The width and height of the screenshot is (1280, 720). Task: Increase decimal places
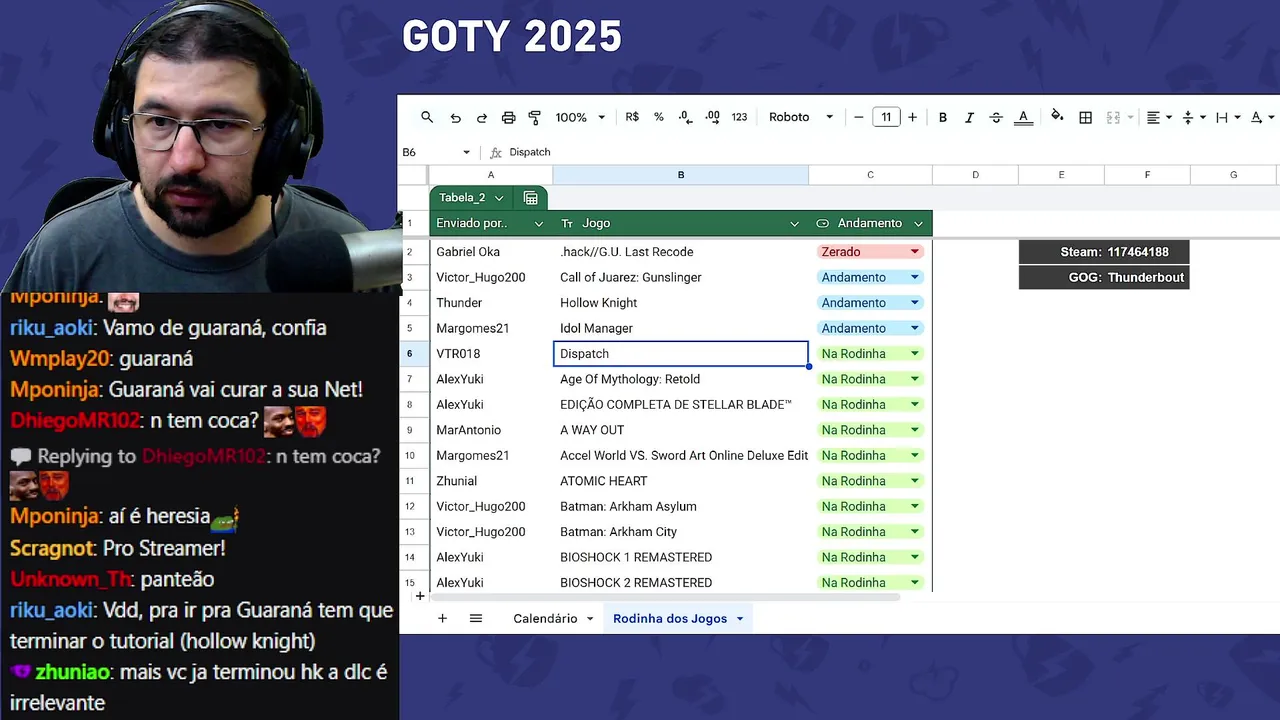click(712, 117)
